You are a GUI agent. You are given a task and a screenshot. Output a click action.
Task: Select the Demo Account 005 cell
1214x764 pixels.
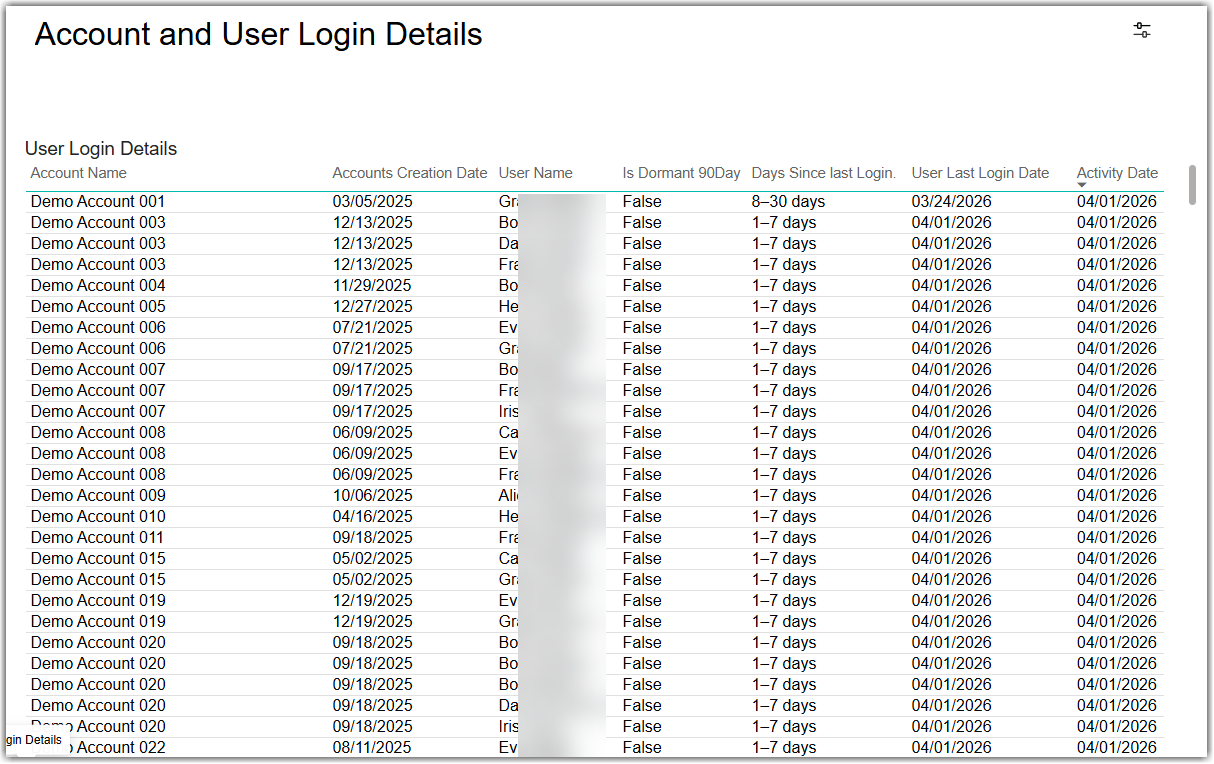[x=98, y=306]
